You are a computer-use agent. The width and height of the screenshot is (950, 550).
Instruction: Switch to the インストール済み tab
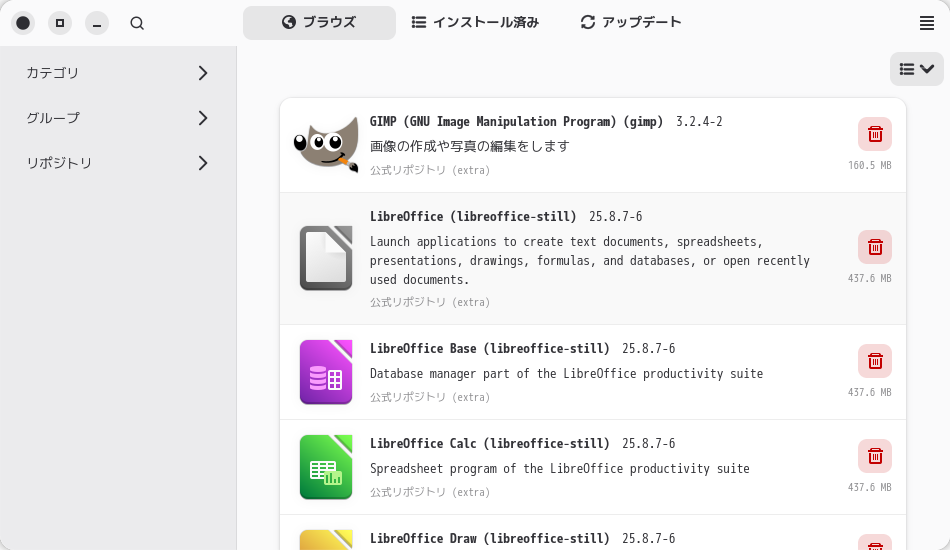475,22
